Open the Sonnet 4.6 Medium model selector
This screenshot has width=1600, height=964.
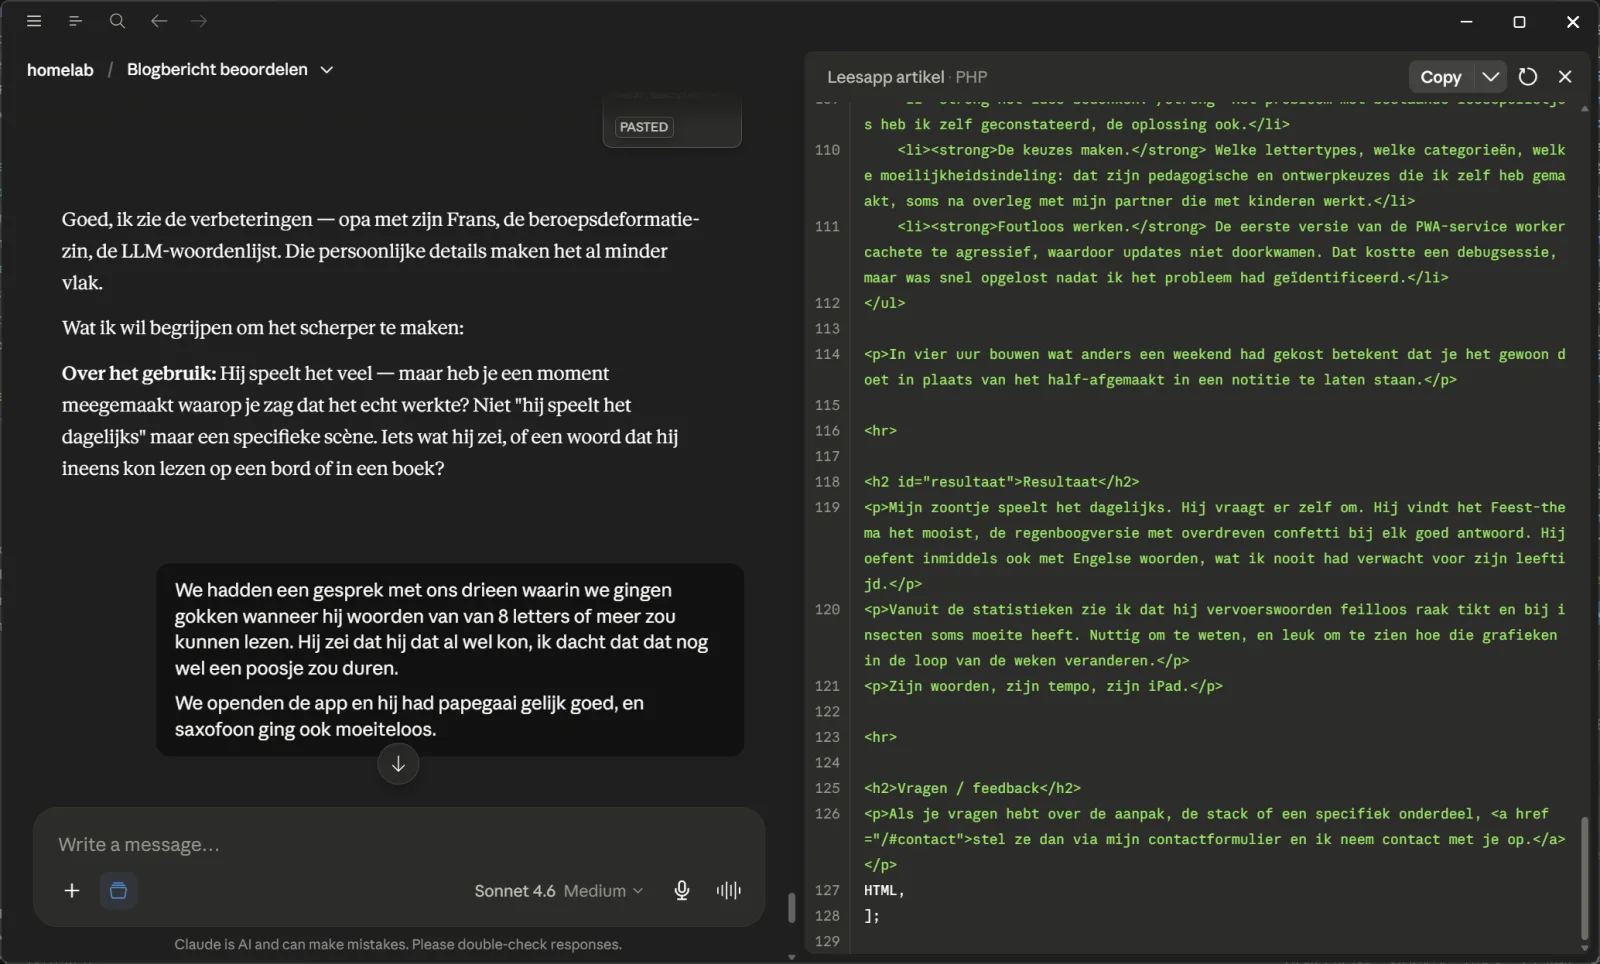point(559,891)
